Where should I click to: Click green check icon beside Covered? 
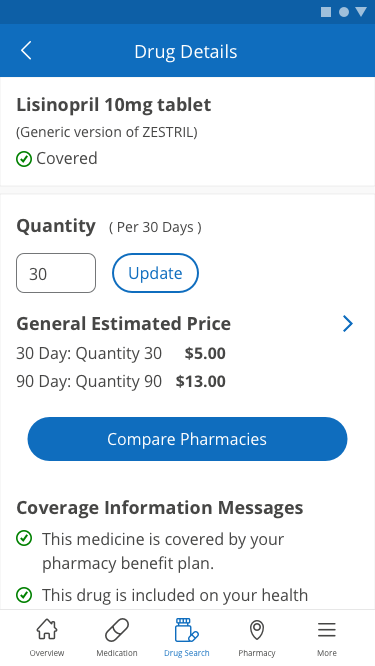(x=24, y=159)
